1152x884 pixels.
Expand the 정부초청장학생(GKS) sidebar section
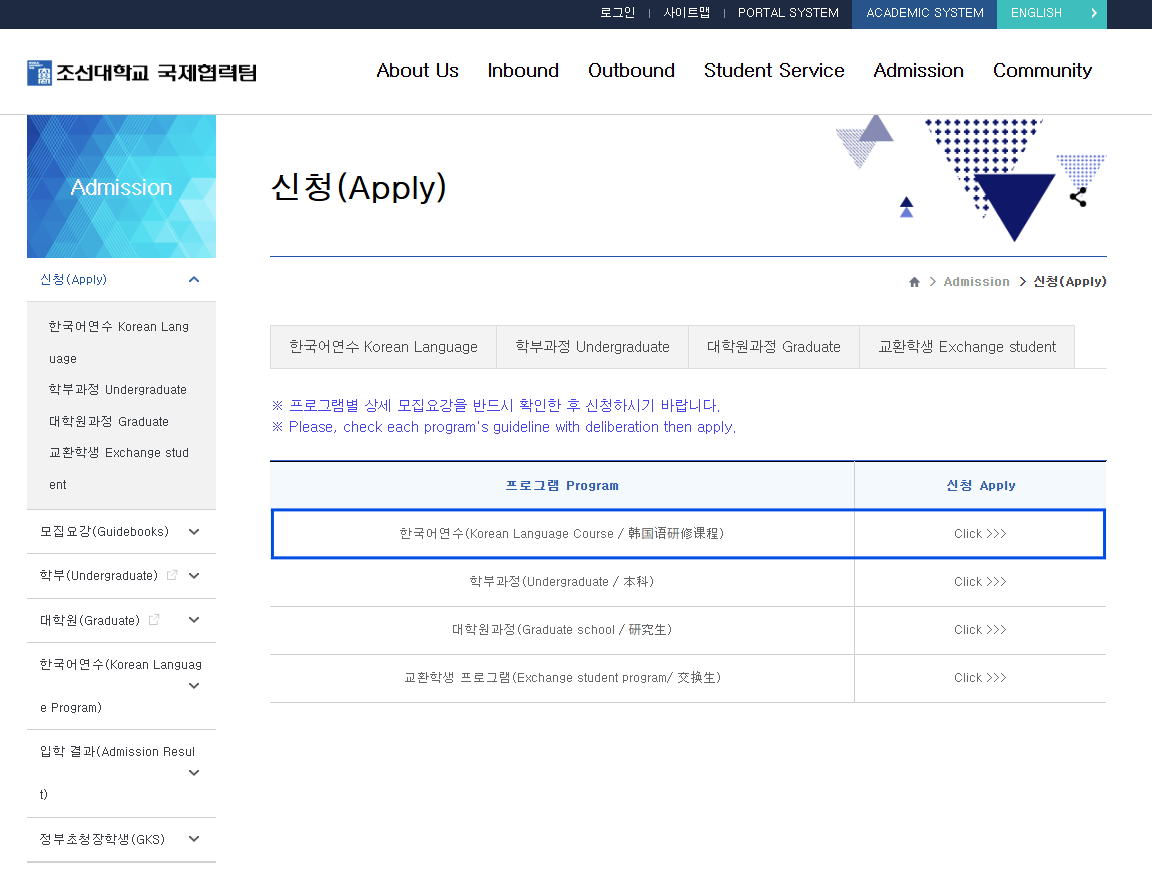coord(194,839)
